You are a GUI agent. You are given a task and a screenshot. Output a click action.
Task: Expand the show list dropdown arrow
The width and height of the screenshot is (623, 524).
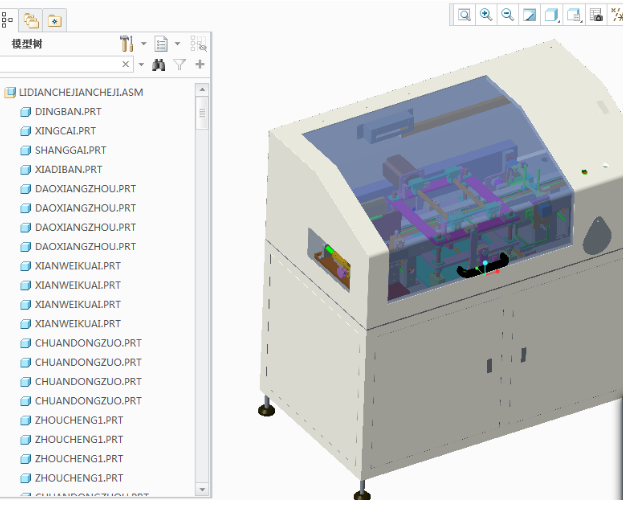coord(178,44)
